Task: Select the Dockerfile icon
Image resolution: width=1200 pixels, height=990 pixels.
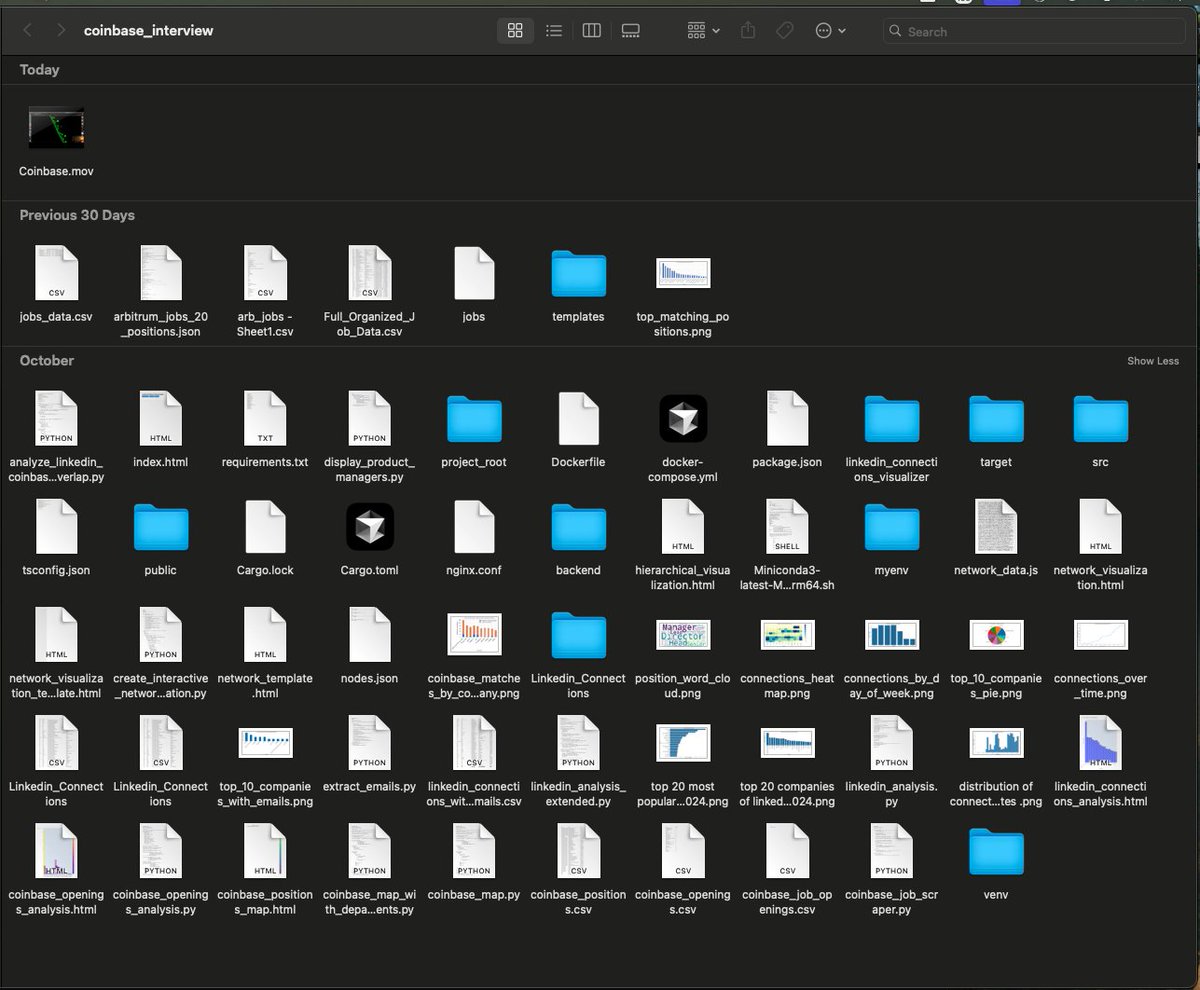Action: [x=578, y=418]
